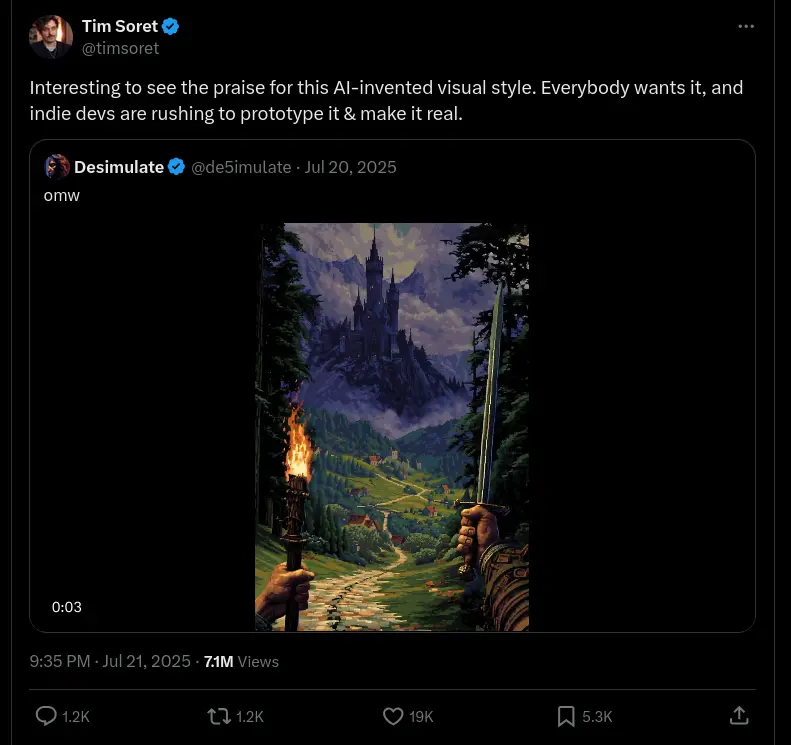Screen dimensions: 791x745
Task: Click the quoted post text "omw"
Action: (x=61, y=195)
